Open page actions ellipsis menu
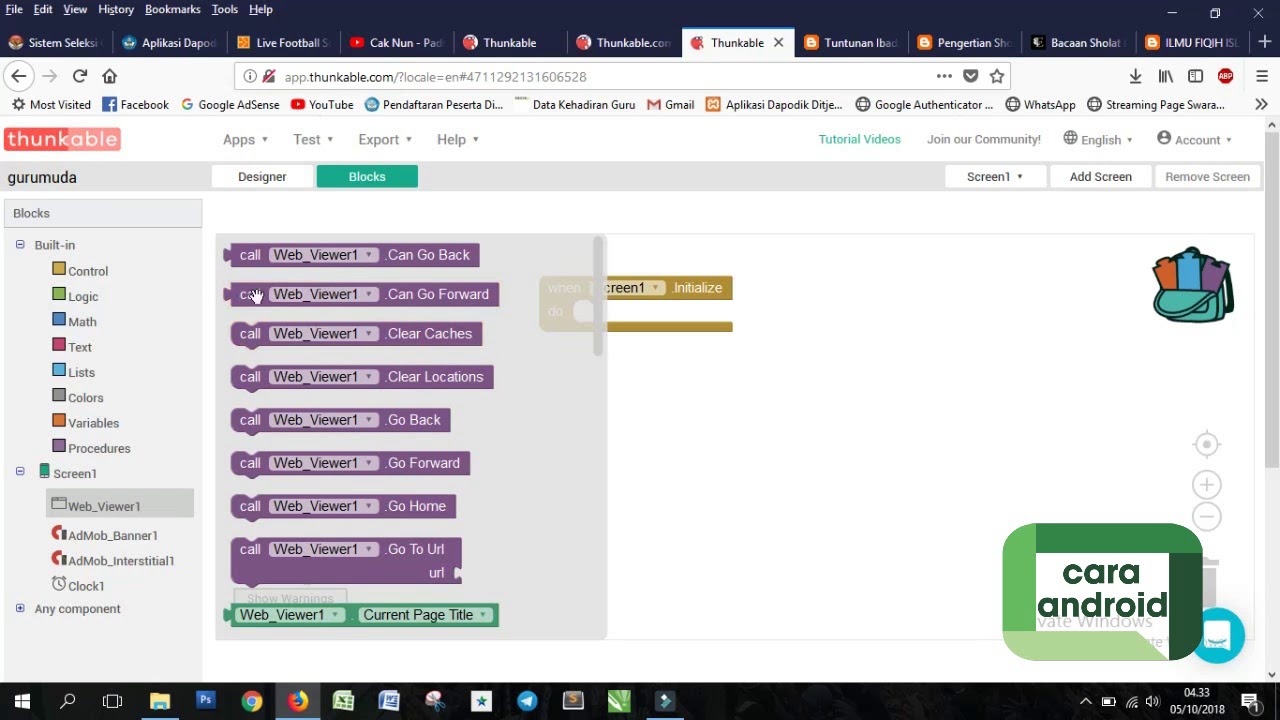 [944, 76]
